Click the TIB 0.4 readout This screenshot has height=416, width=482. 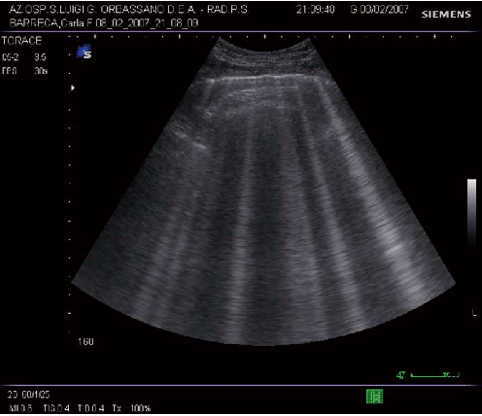point(91,408)
